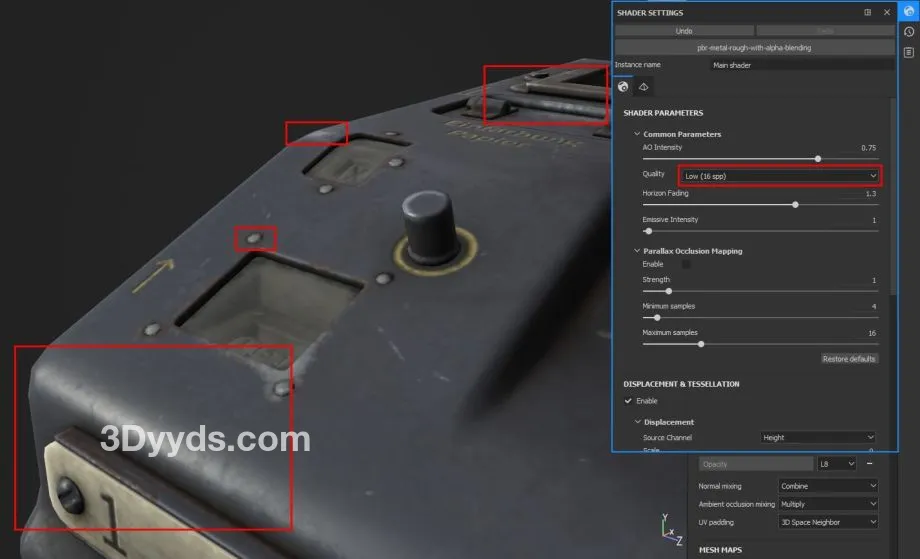Image resolution: width=920 pixels, height=559 pixels.
Task: Open the Source Channel Height dropdown
Action: tap(817, 438)
